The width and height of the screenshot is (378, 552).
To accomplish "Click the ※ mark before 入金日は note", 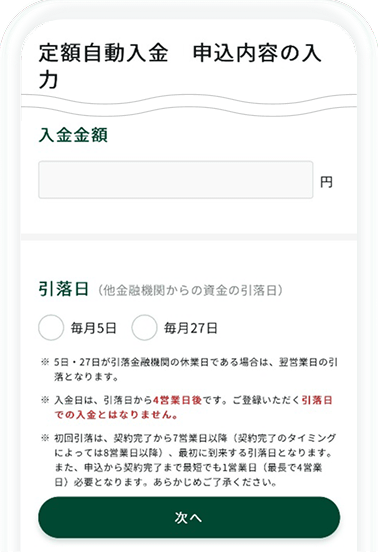I will [x=45, y=400].
